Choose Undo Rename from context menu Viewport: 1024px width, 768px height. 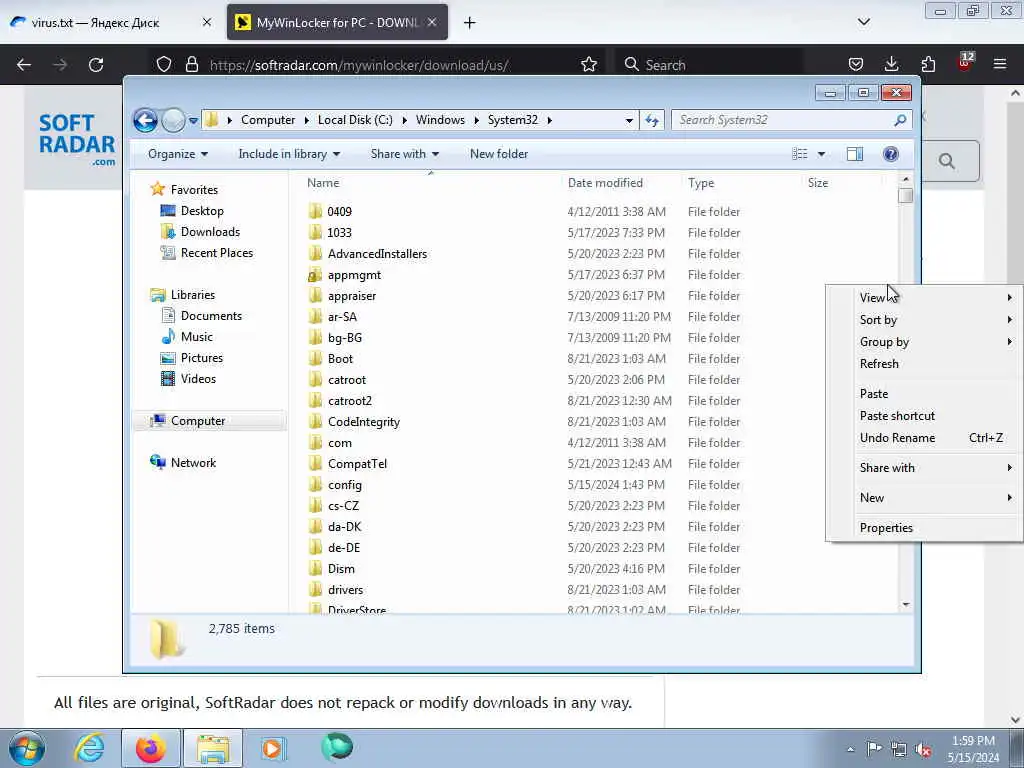923,438
